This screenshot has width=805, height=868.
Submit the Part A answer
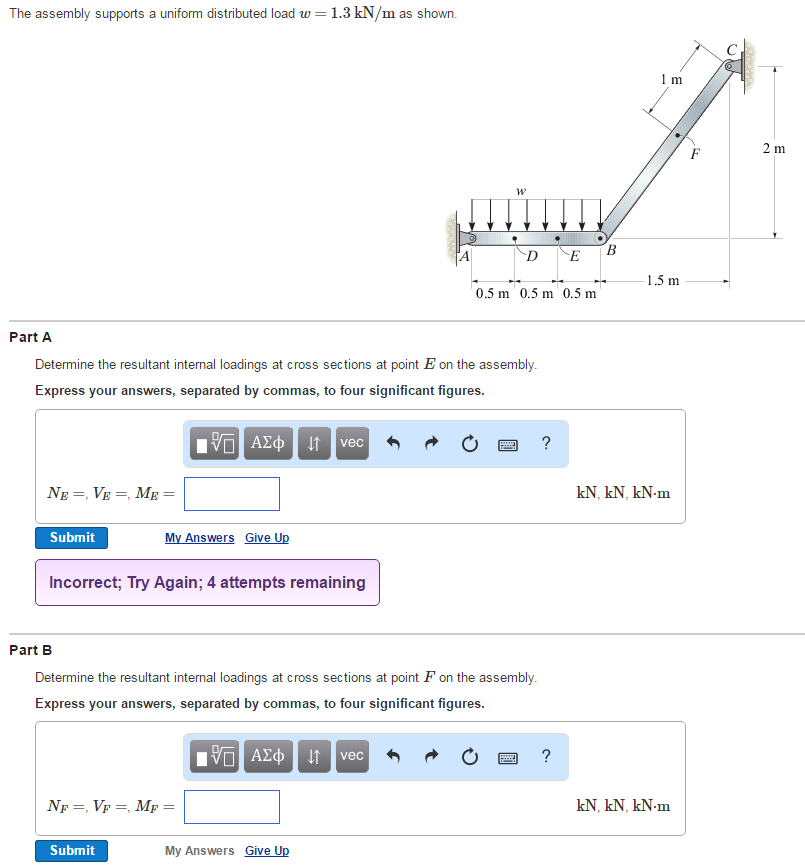coord(71,537)
